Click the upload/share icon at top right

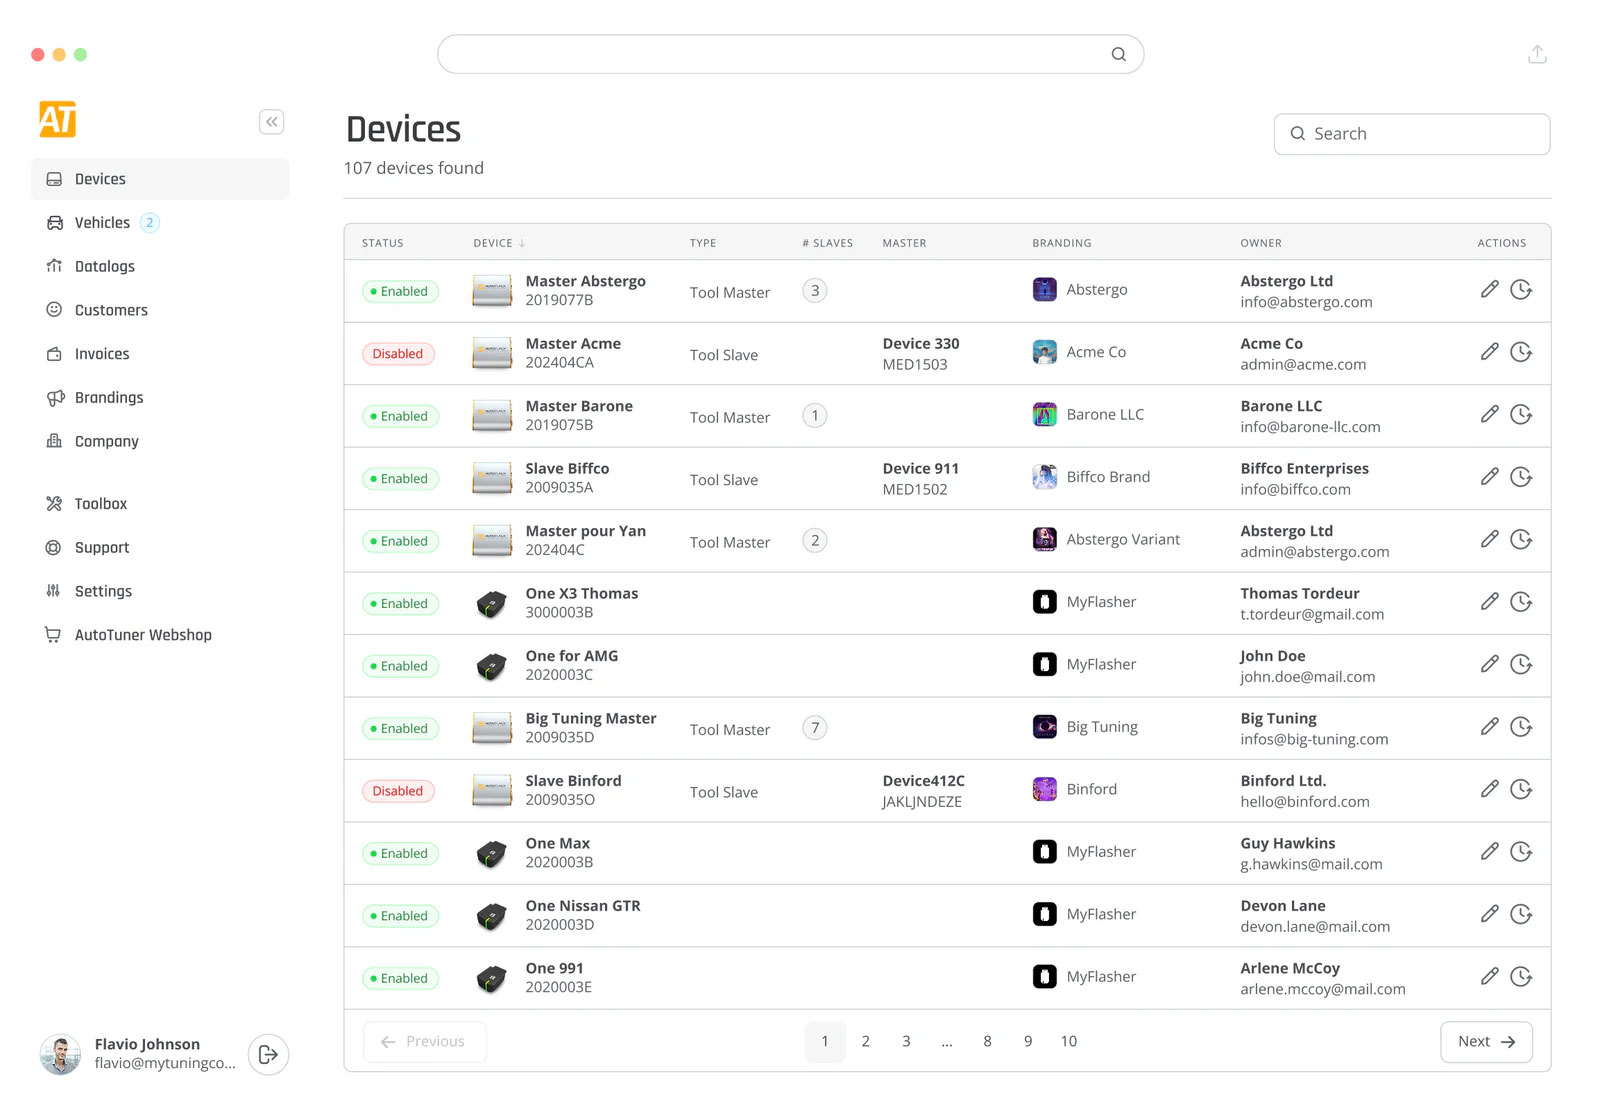point(1537,55)
